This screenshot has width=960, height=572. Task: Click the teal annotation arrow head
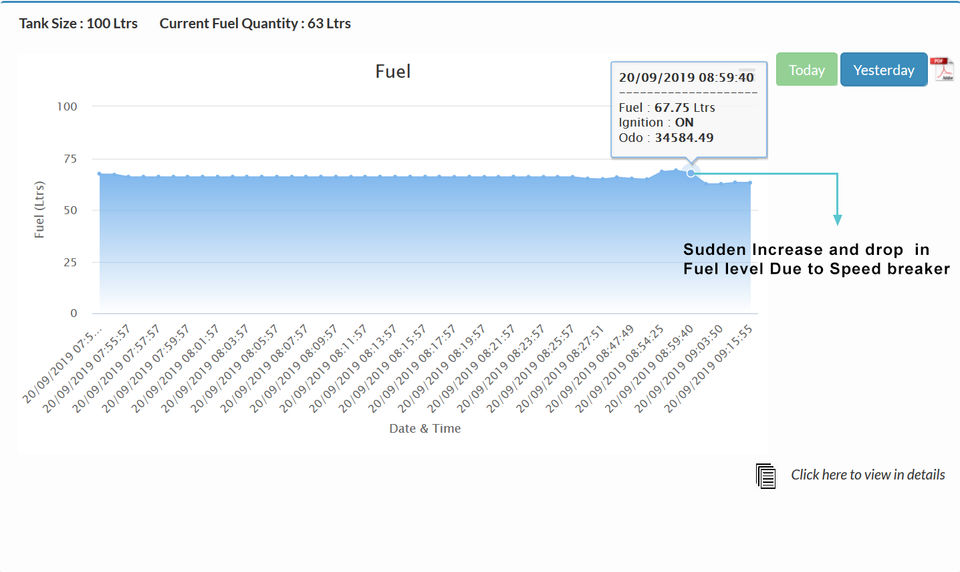pyautogui.click(x=837, y=220)
